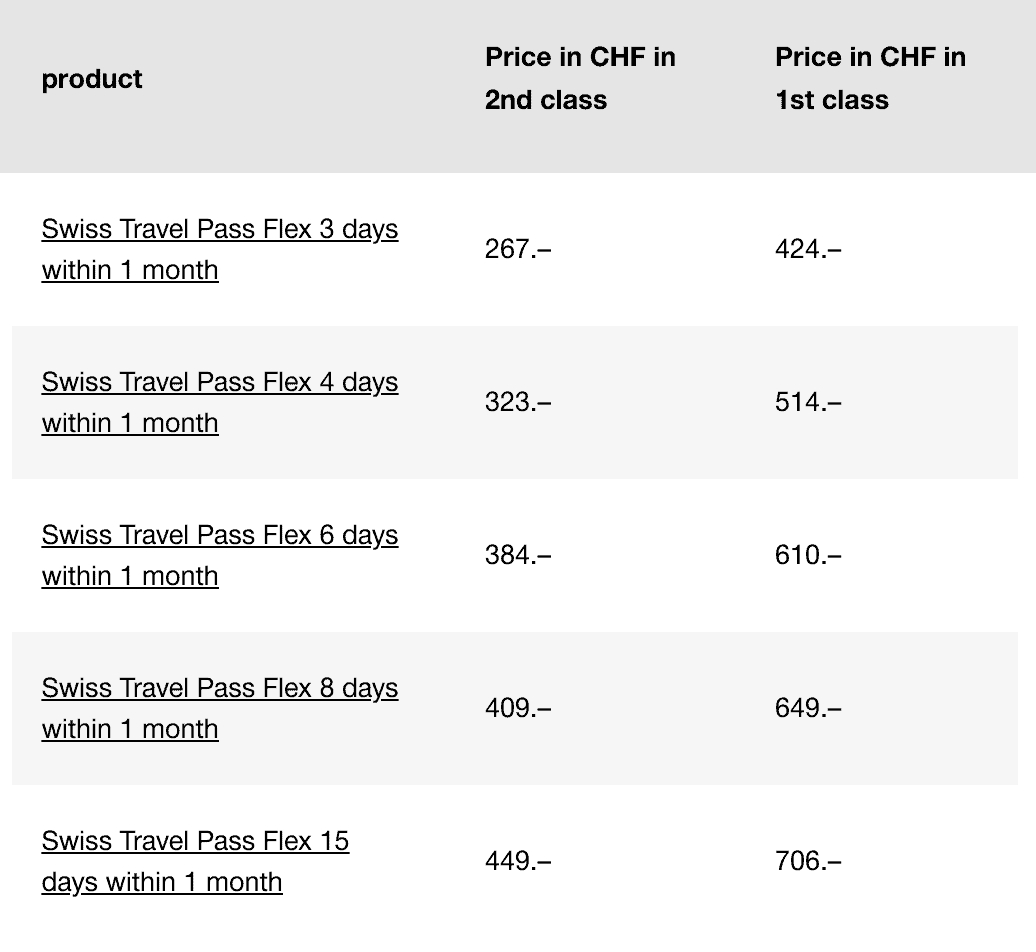Screen dimensions: 1036x952
Task: Click 'Price in CHF in 2nd class' header
Action: 580,78
